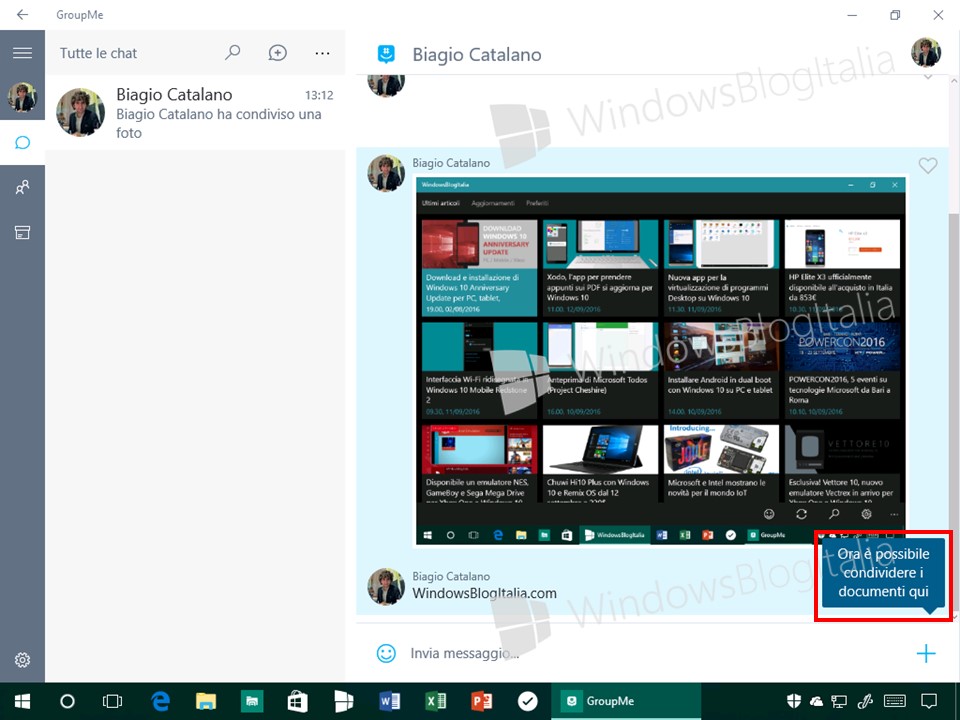
Task: Click the plus attachment button
Action: click(926, 653)
